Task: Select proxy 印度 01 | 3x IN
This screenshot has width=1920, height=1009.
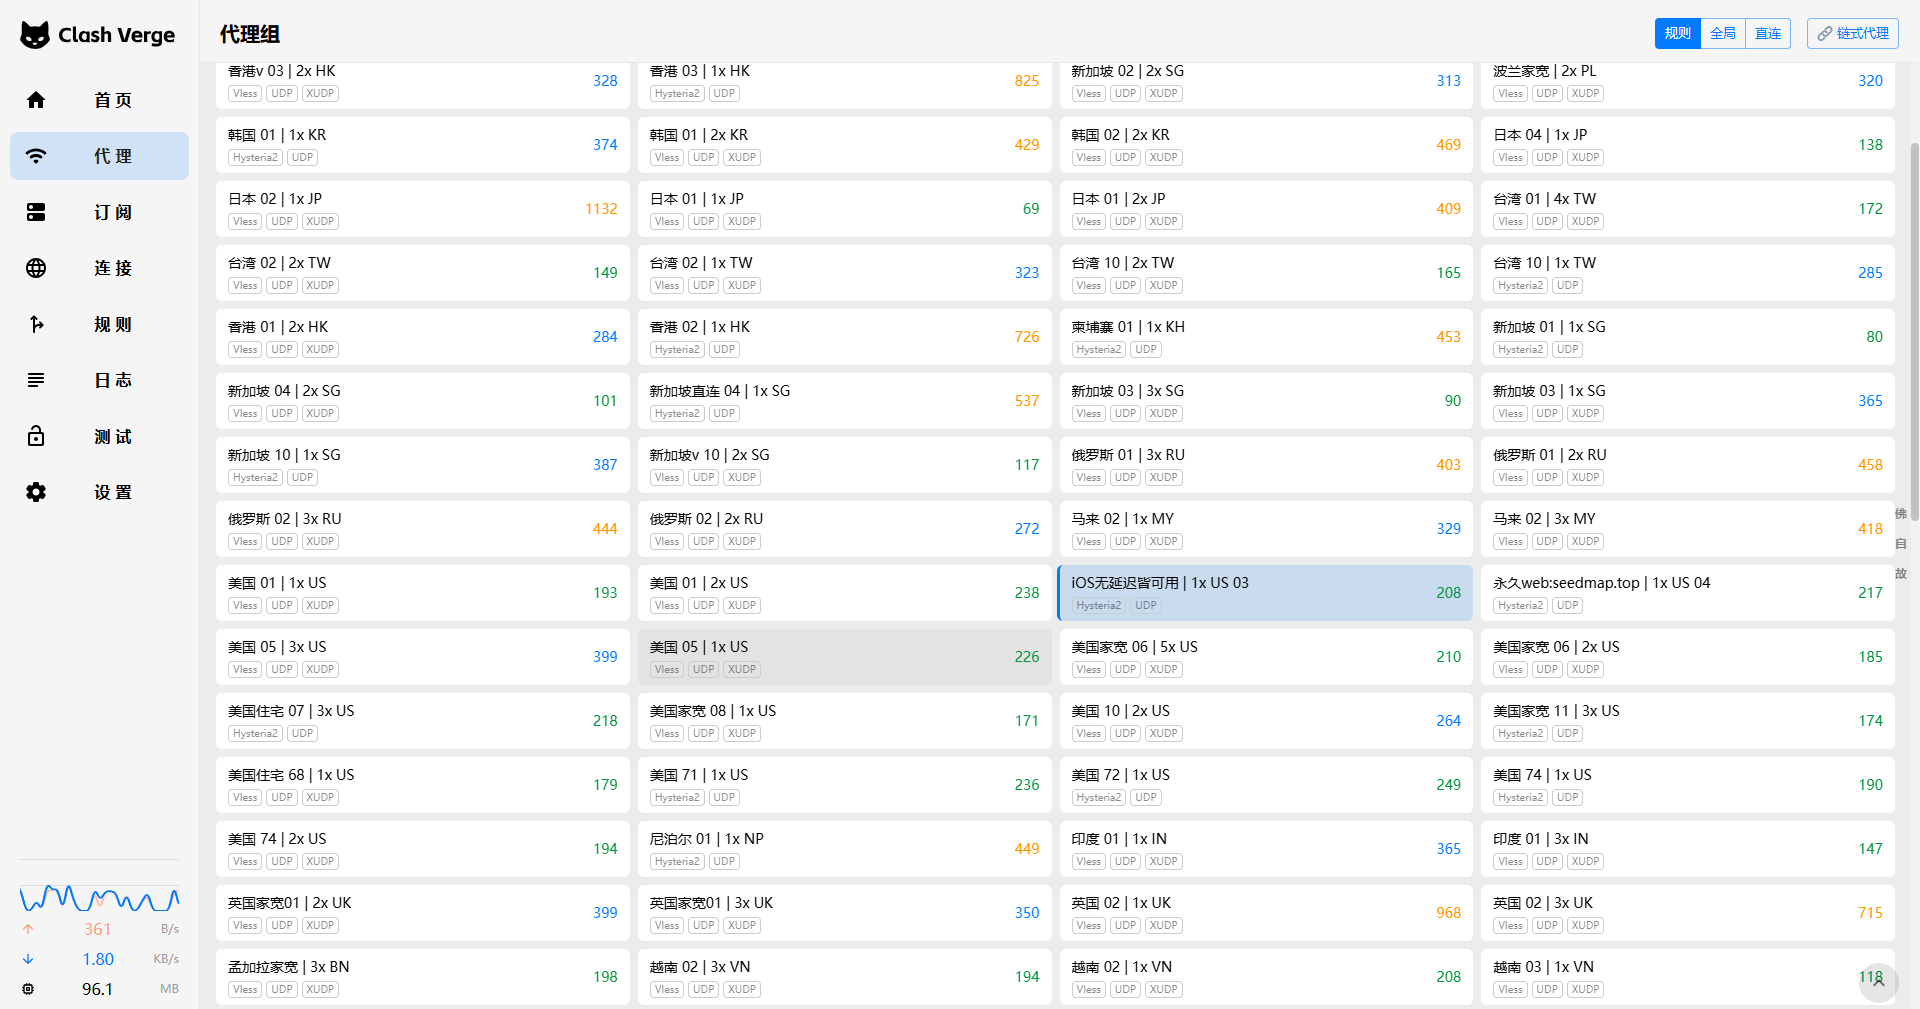Action: coord(1687,849)
